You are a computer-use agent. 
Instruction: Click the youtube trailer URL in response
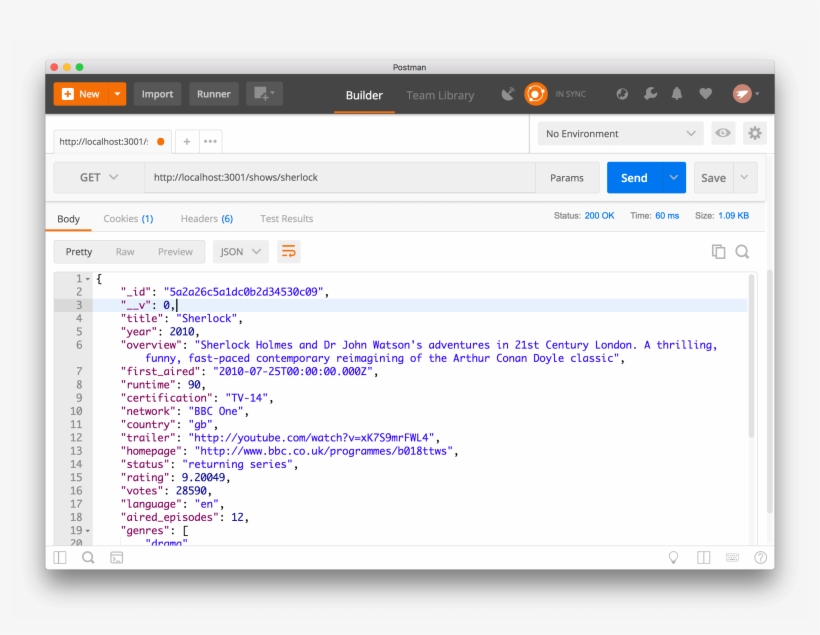[311, 438]
